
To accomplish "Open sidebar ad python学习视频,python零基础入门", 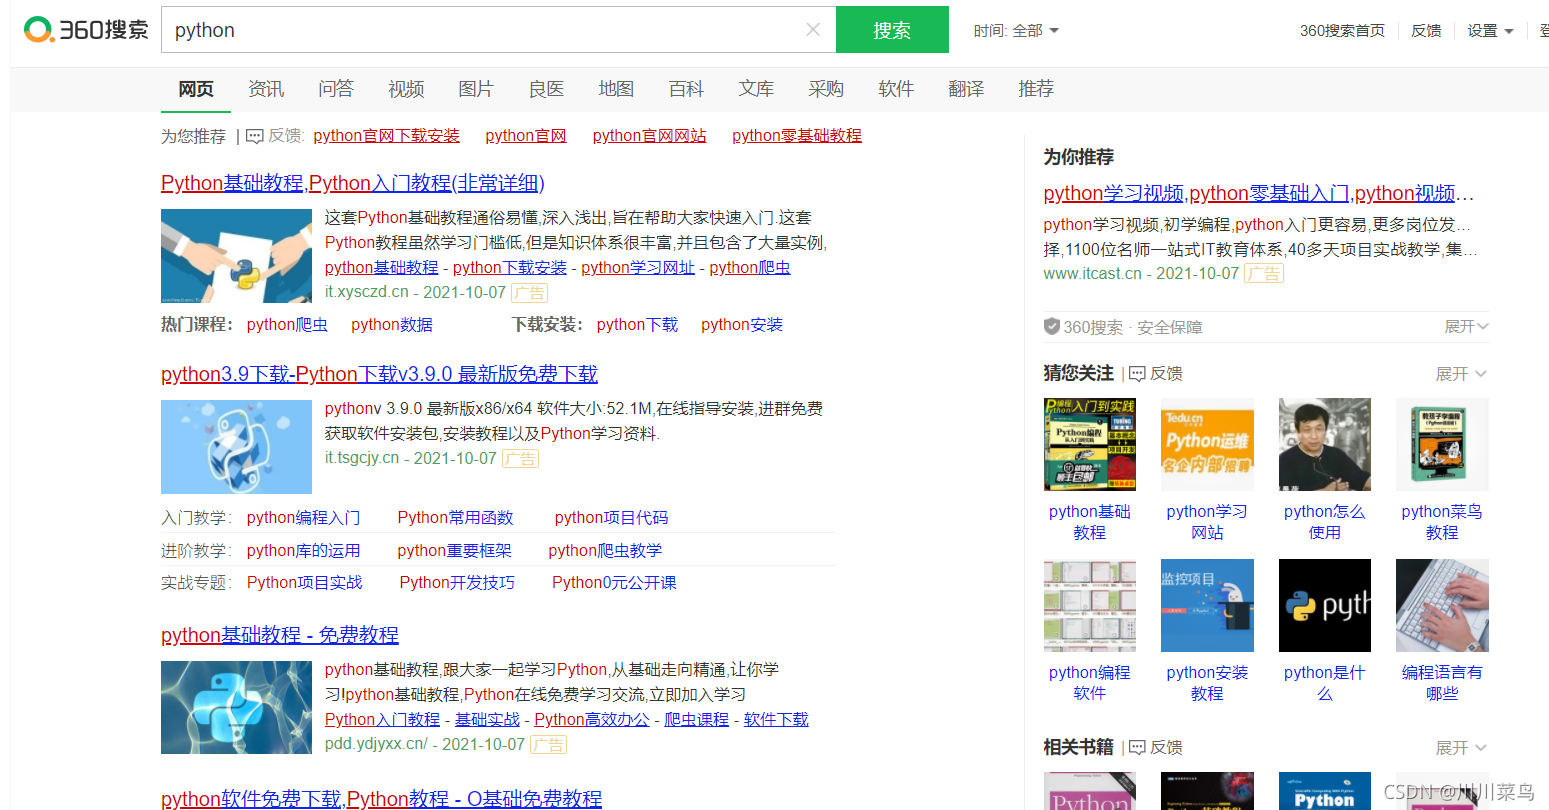I will [x=1259, y=193].
